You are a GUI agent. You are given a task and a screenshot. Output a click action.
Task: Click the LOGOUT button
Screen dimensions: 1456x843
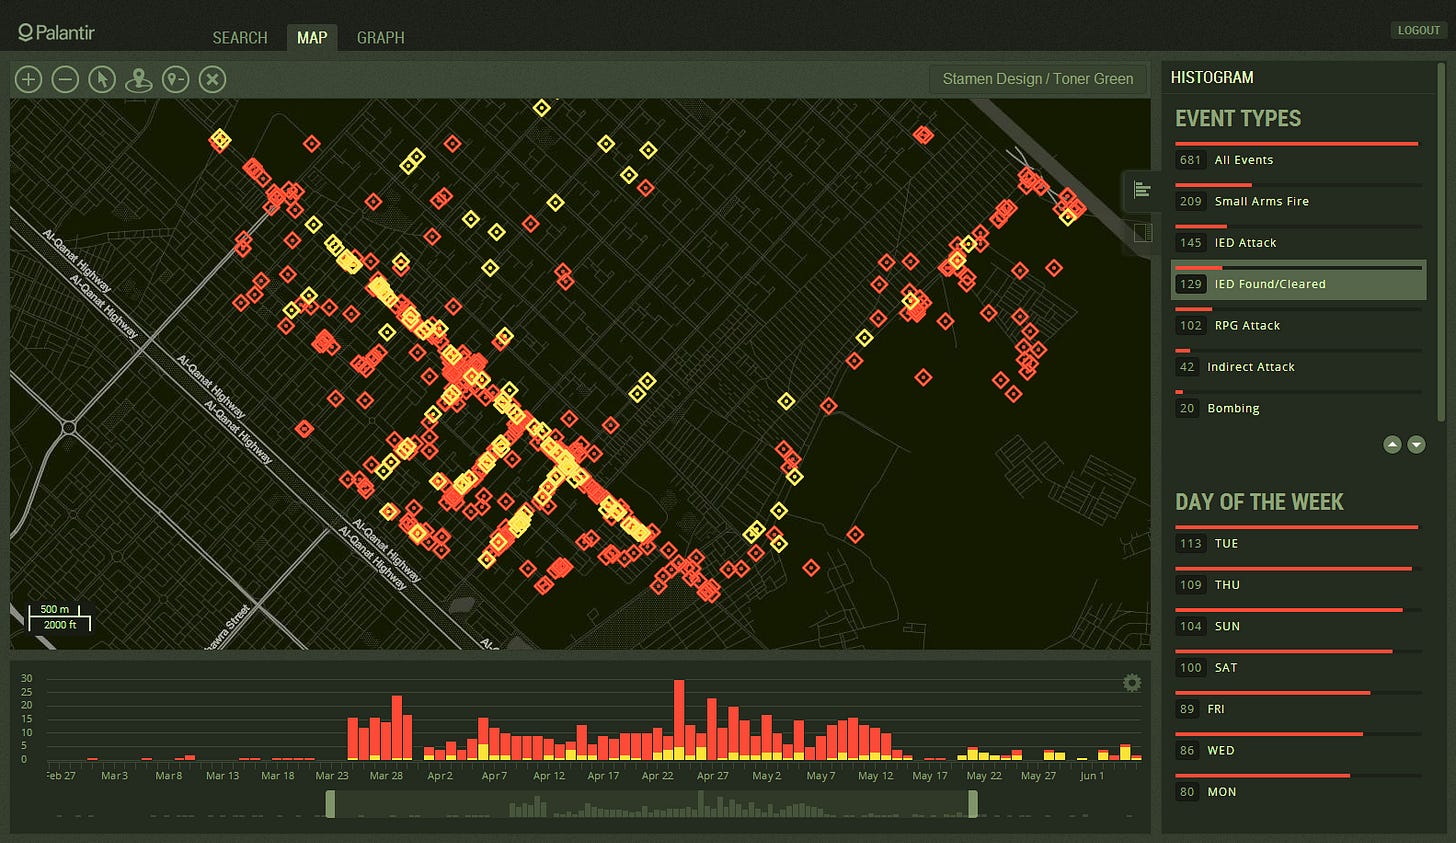tap(1418, 30)
